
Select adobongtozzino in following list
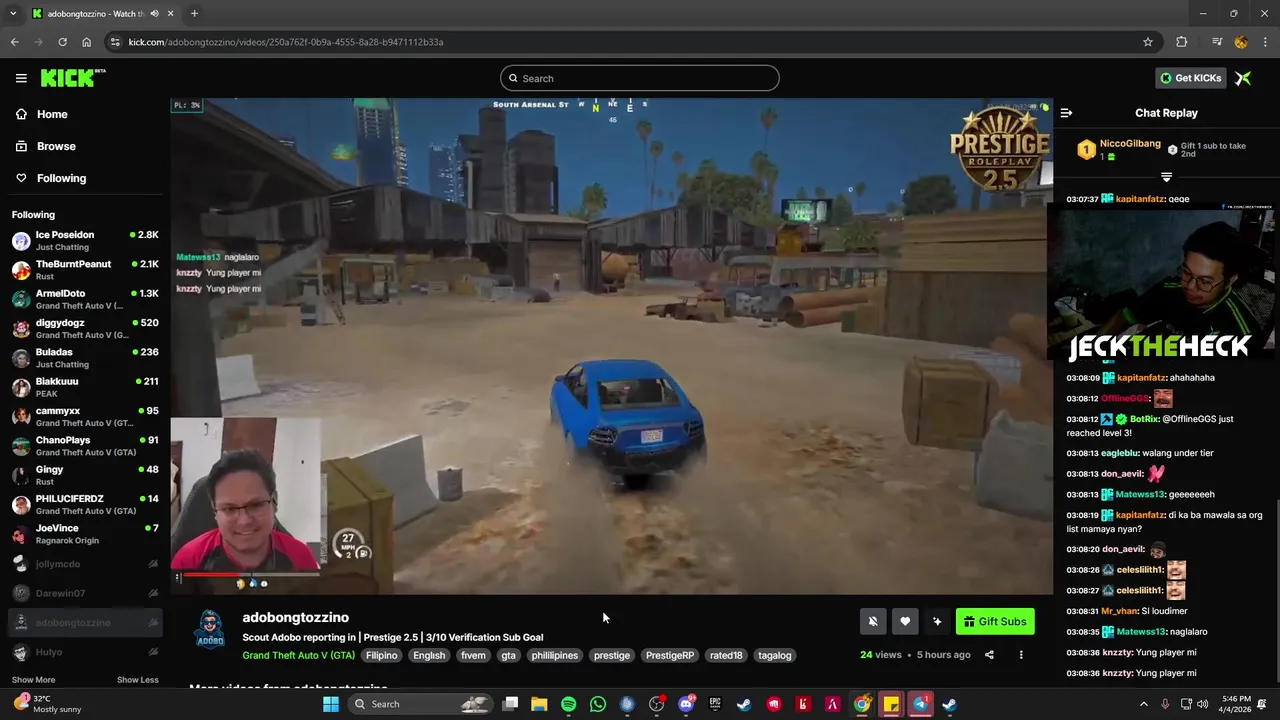click(85, 622)
